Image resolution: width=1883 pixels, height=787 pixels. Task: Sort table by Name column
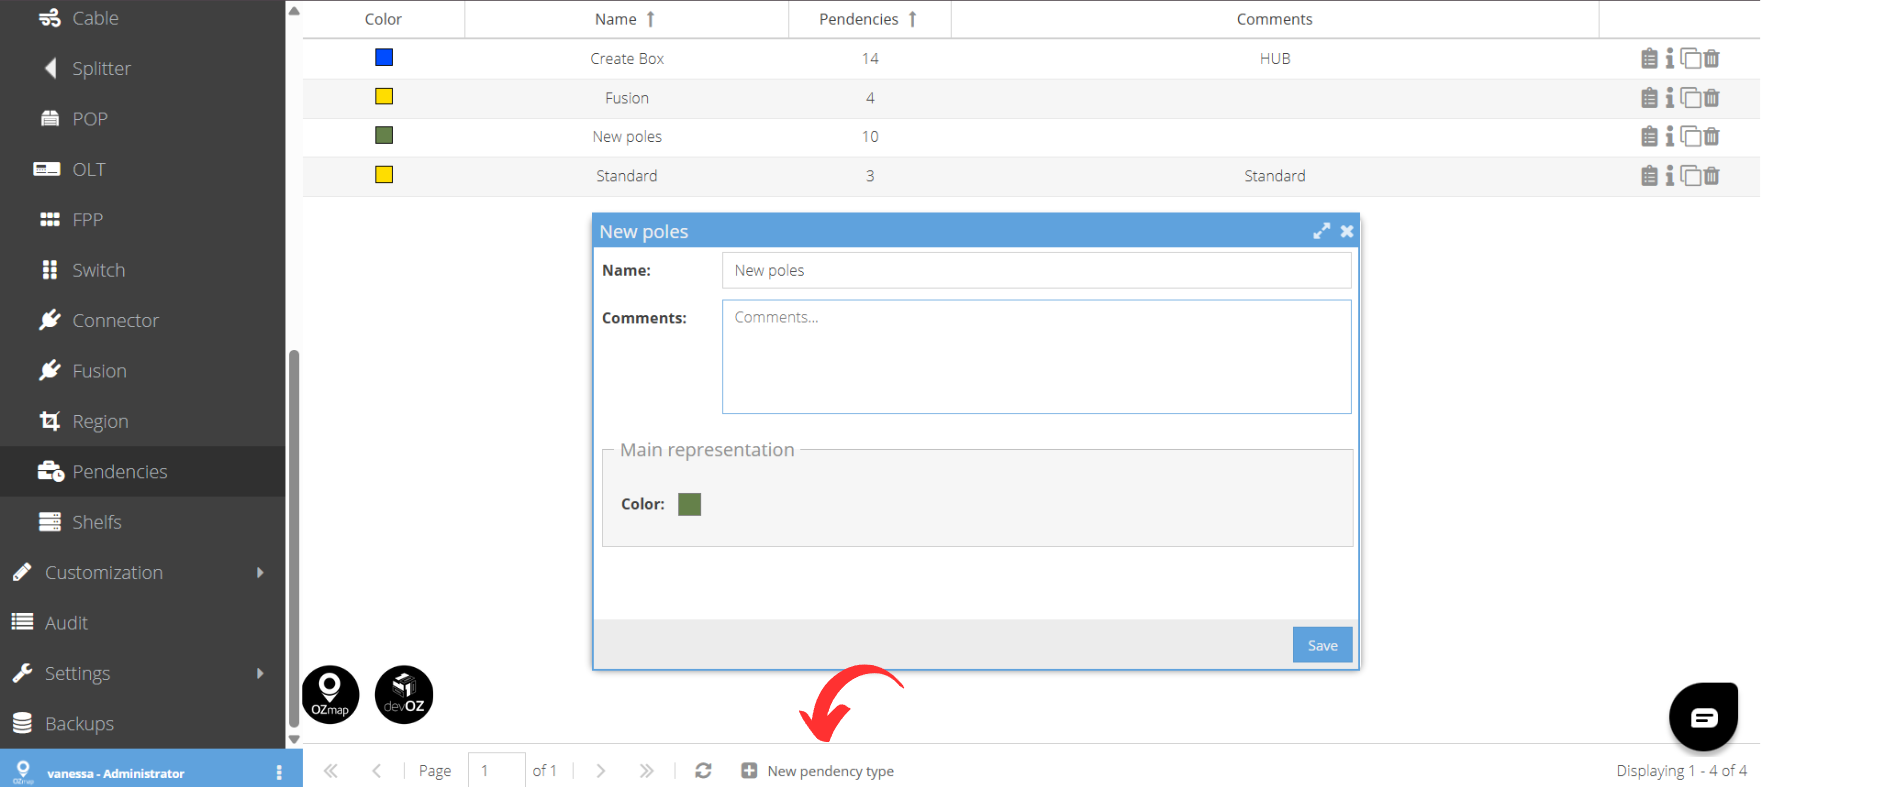coord(626,19)
